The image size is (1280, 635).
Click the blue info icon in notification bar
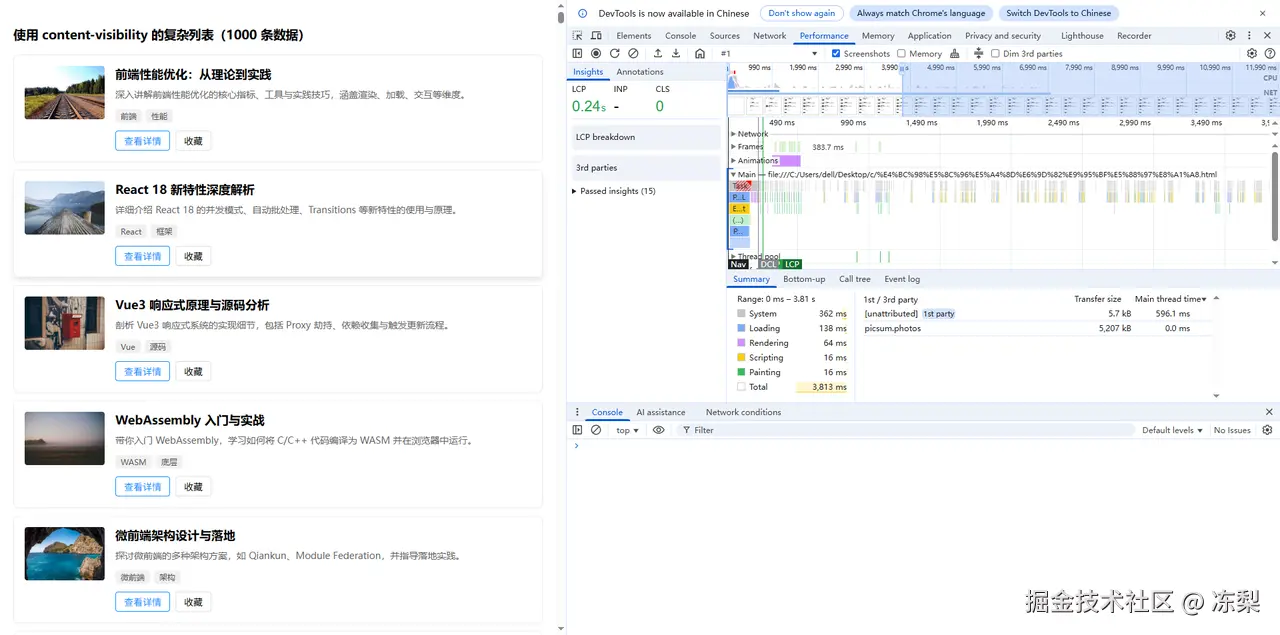pos(582,13)
